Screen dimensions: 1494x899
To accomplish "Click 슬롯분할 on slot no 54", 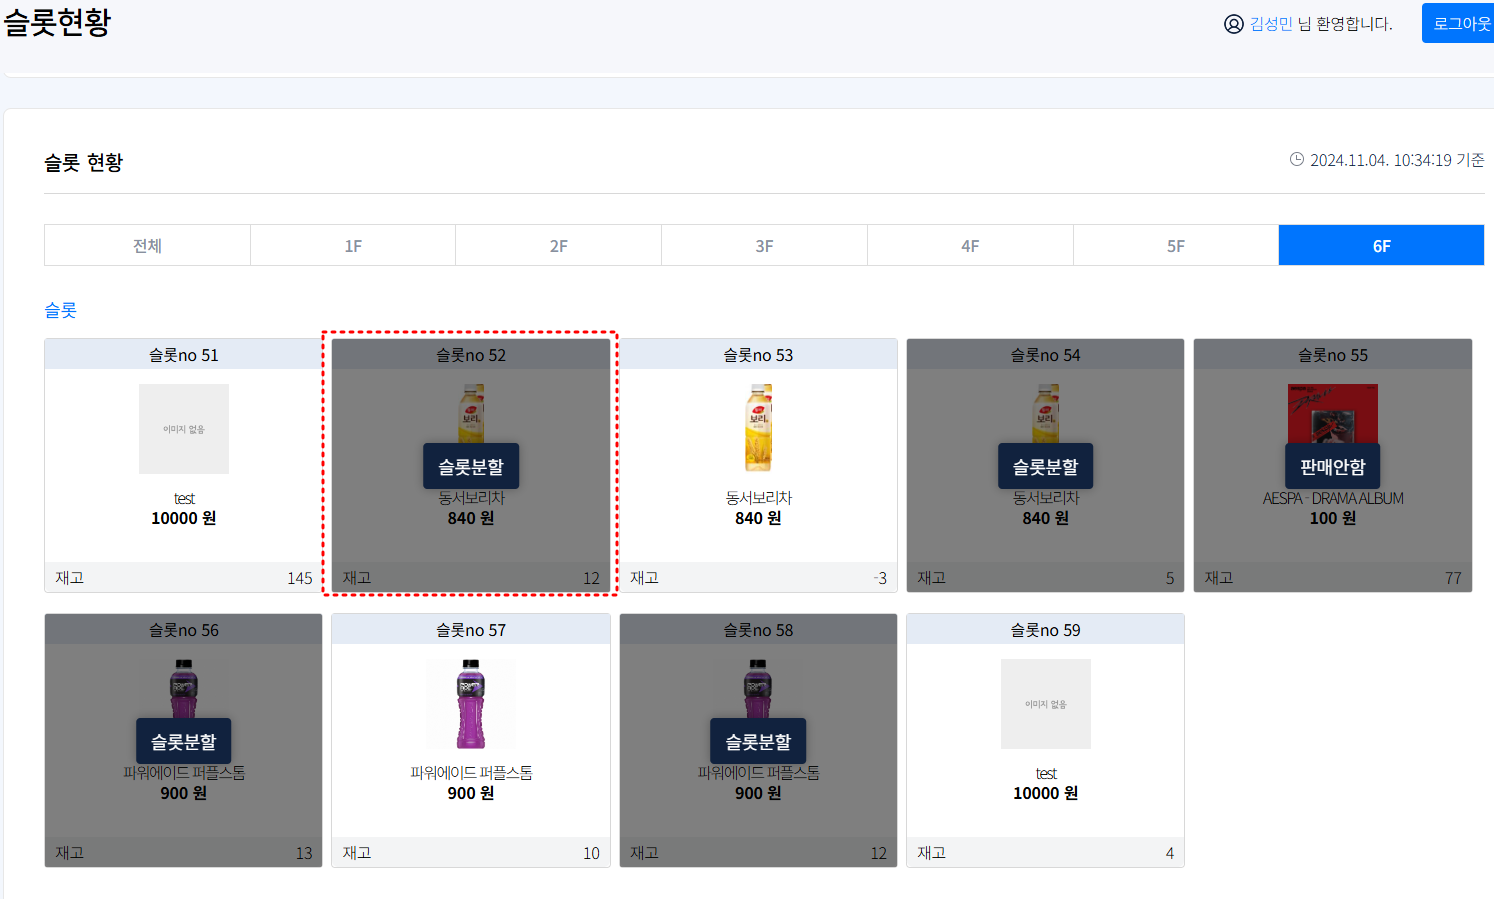I will point(1045,465).
